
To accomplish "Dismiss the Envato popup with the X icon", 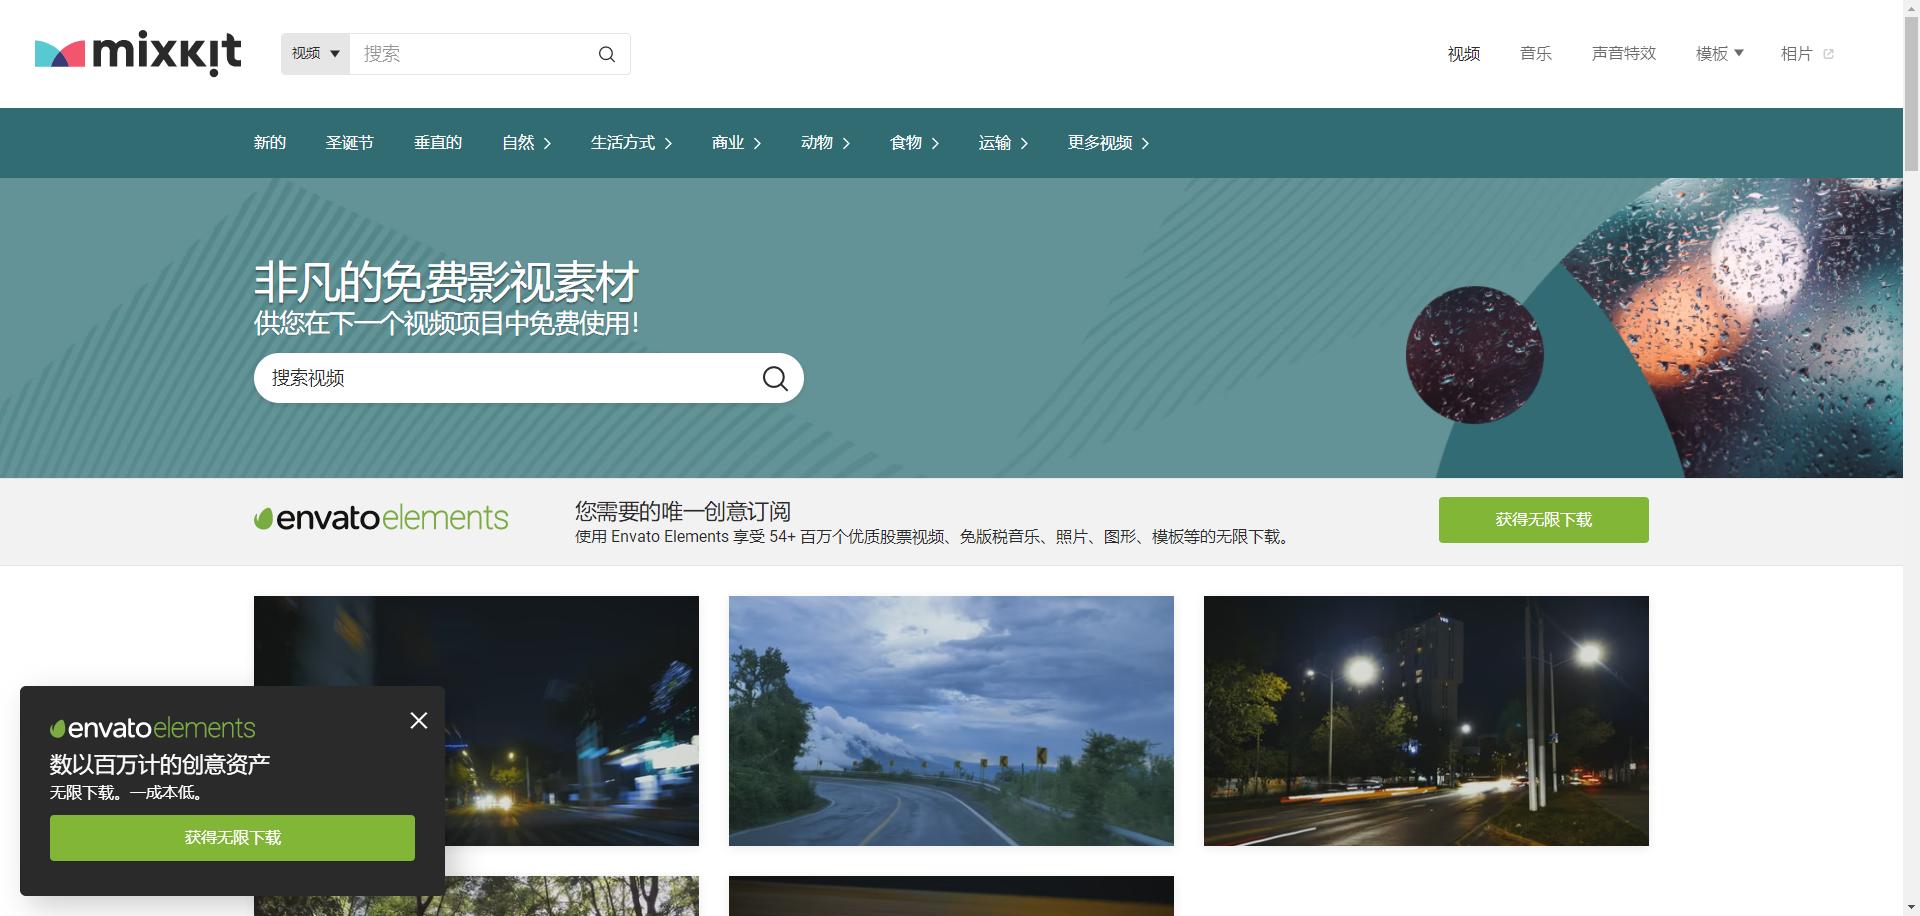I will click(418, 720).
